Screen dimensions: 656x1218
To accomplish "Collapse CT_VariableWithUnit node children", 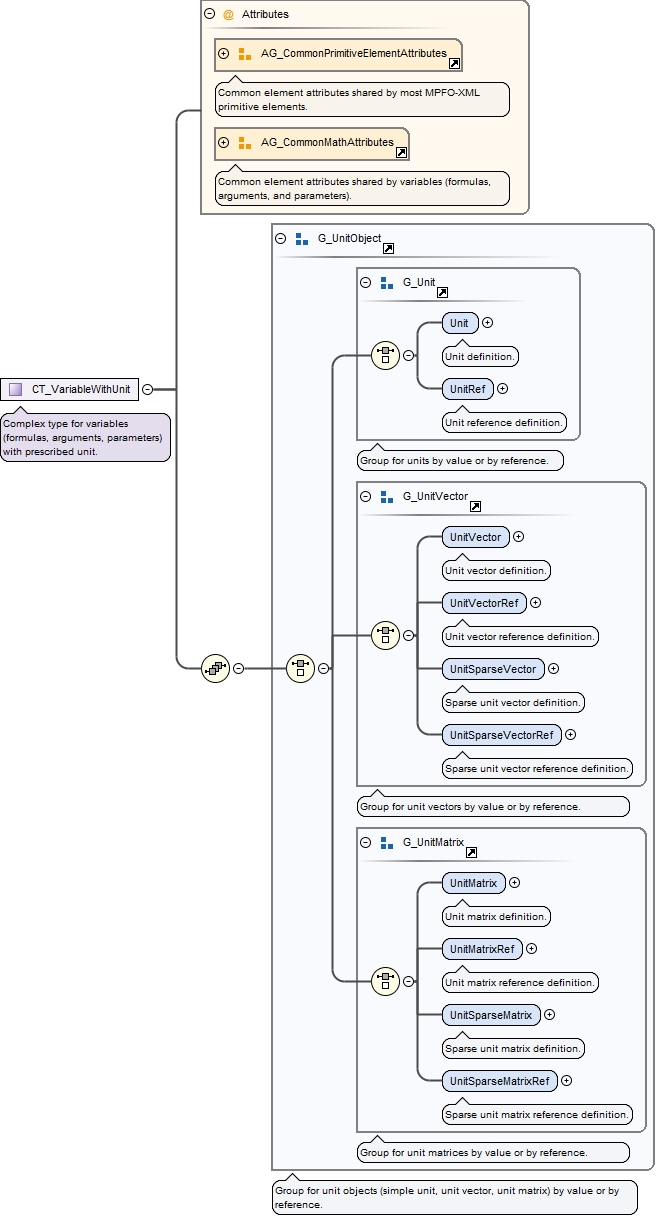I will pos(147,389).
